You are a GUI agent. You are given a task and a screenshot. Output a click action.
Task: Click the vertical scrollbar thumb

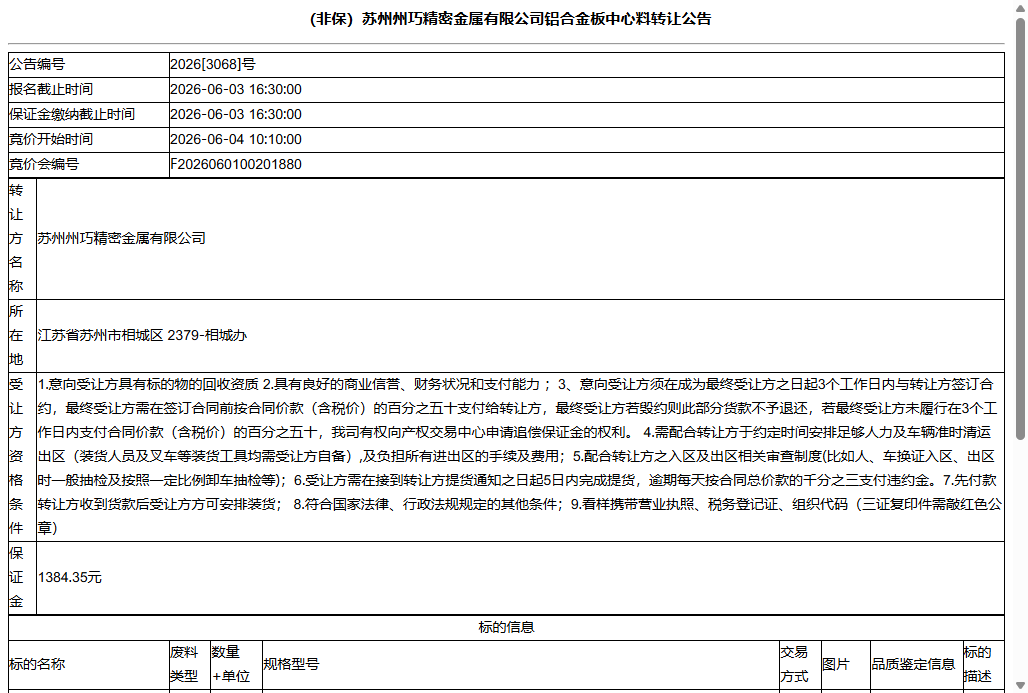coord(1020,228)
